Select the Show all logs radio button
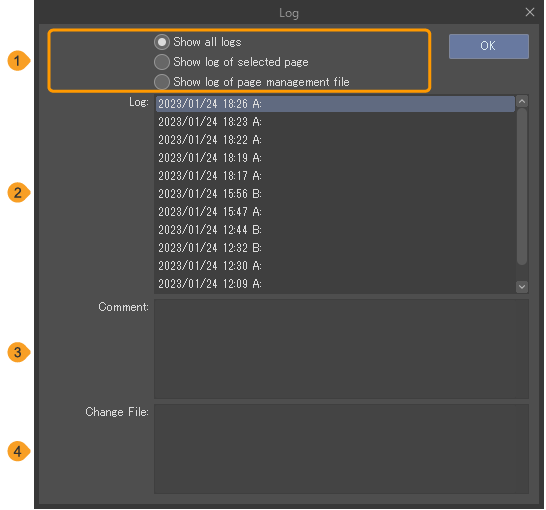This screenshot has width=546, height=510. [162, 42]
